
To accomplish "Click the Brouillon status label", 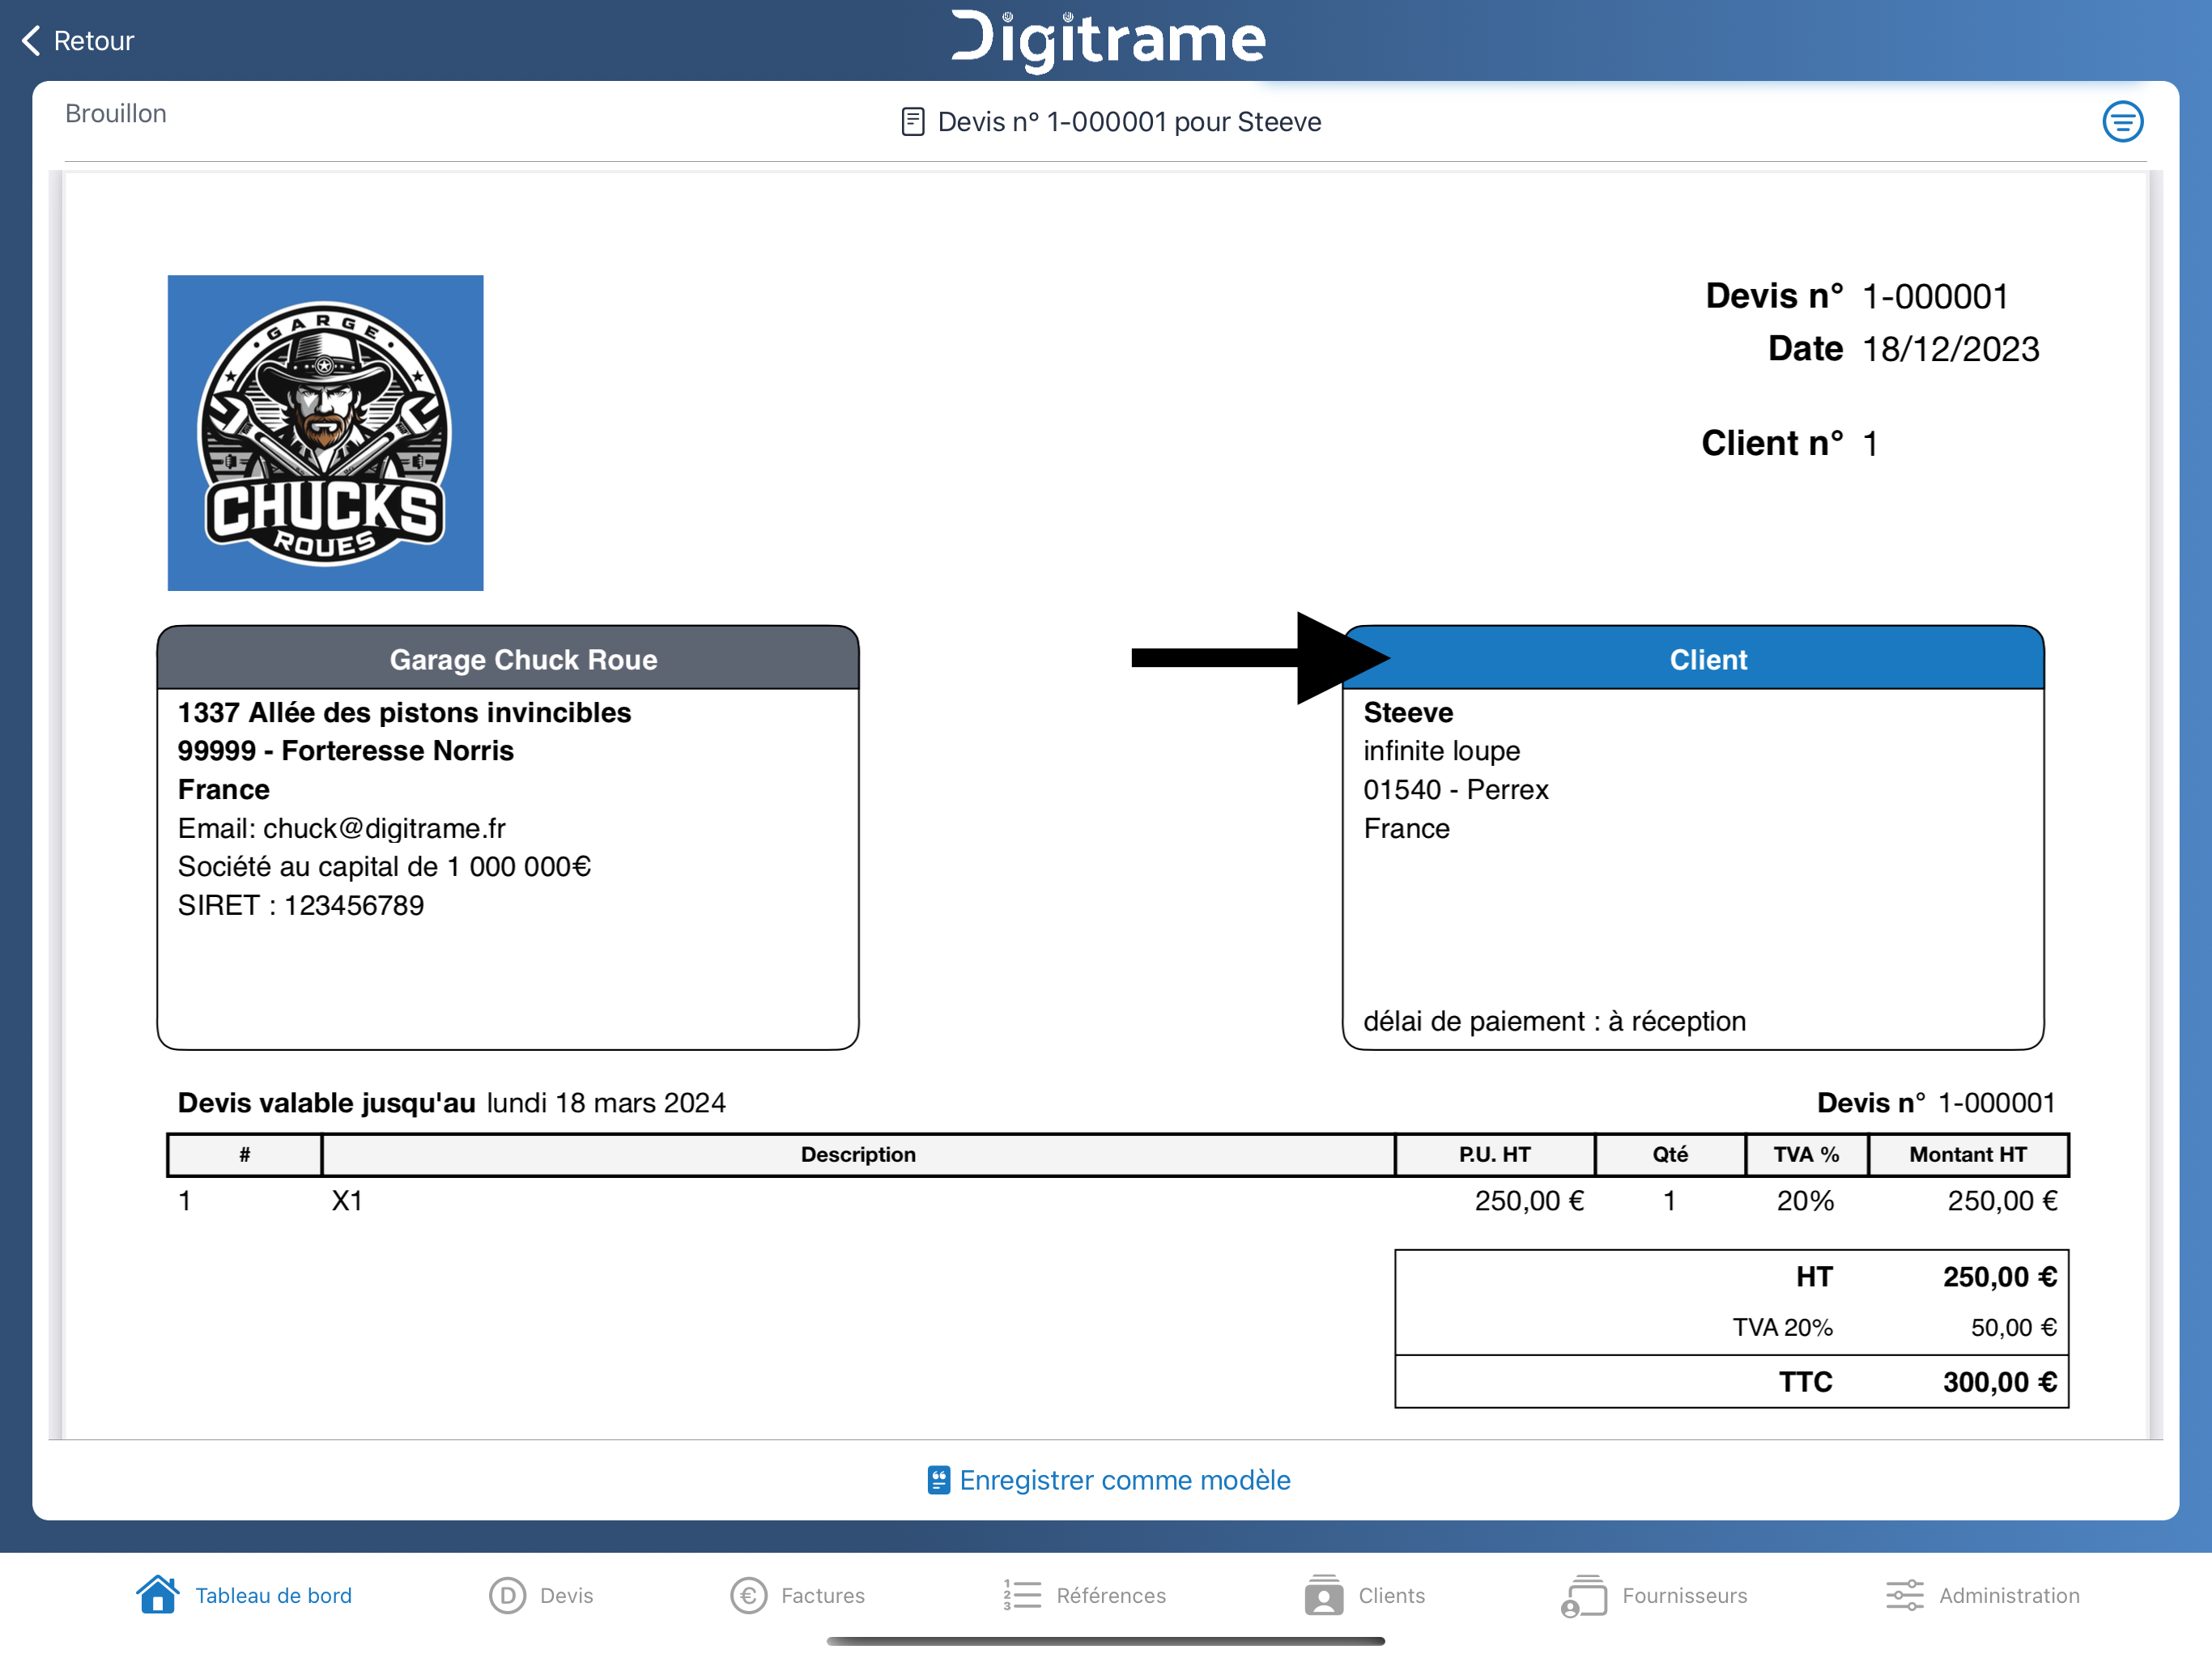I will tap(116, 113).
